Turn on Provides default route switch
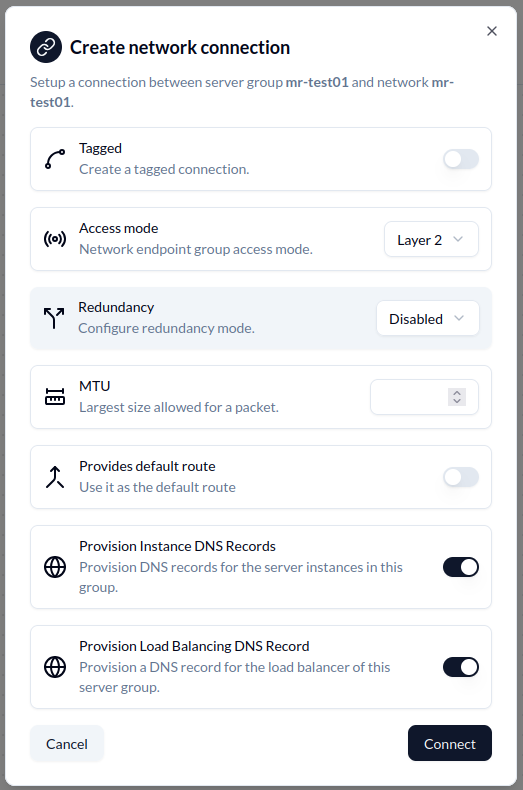Viewport: 523px width, 790px height. (461, 477)
